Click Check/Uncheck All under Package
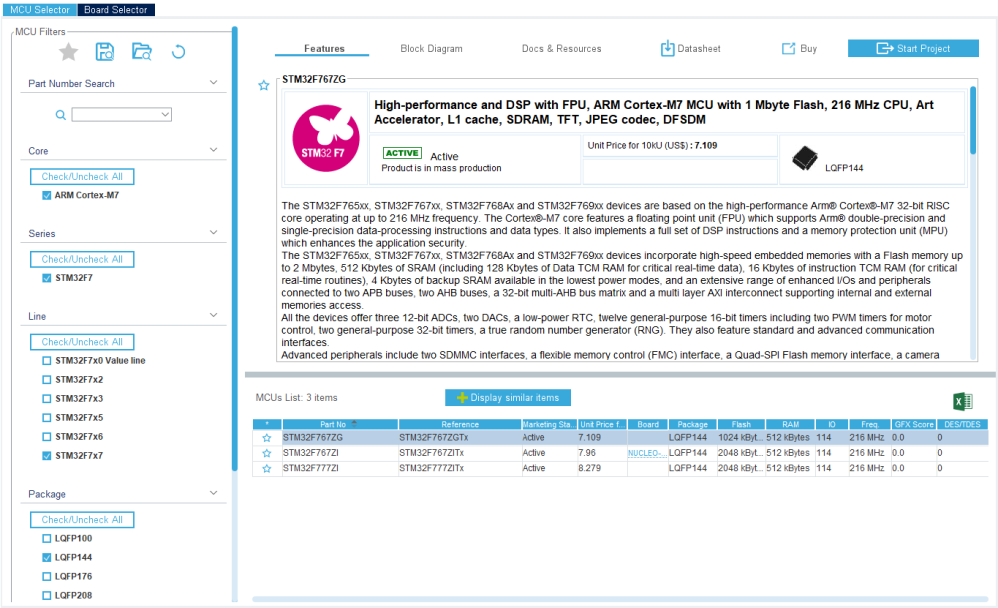The width and height of the screenshot is (998, 608). click(82, 520)
